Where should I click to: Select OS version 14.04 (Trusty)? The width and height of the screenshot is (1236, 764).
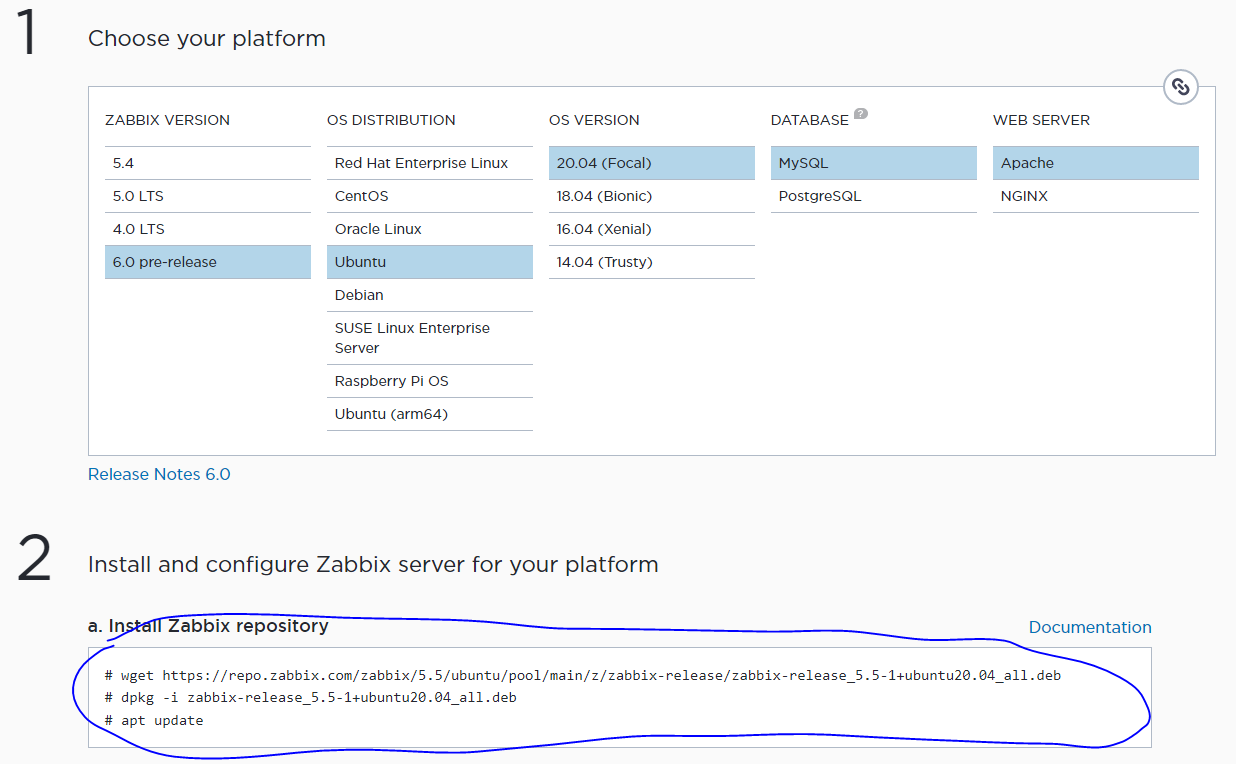pos(651,262)
